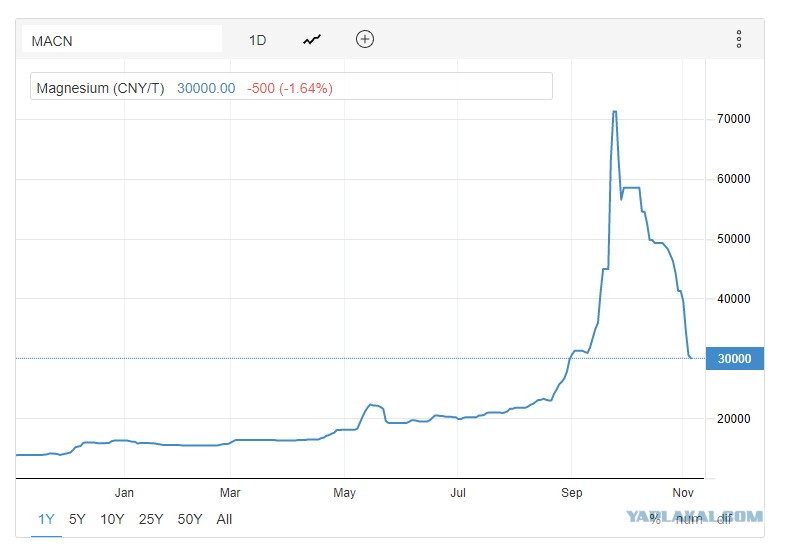Click the May date axis label
The height and width of the screenshot is (546, 789).
point(344,493)
